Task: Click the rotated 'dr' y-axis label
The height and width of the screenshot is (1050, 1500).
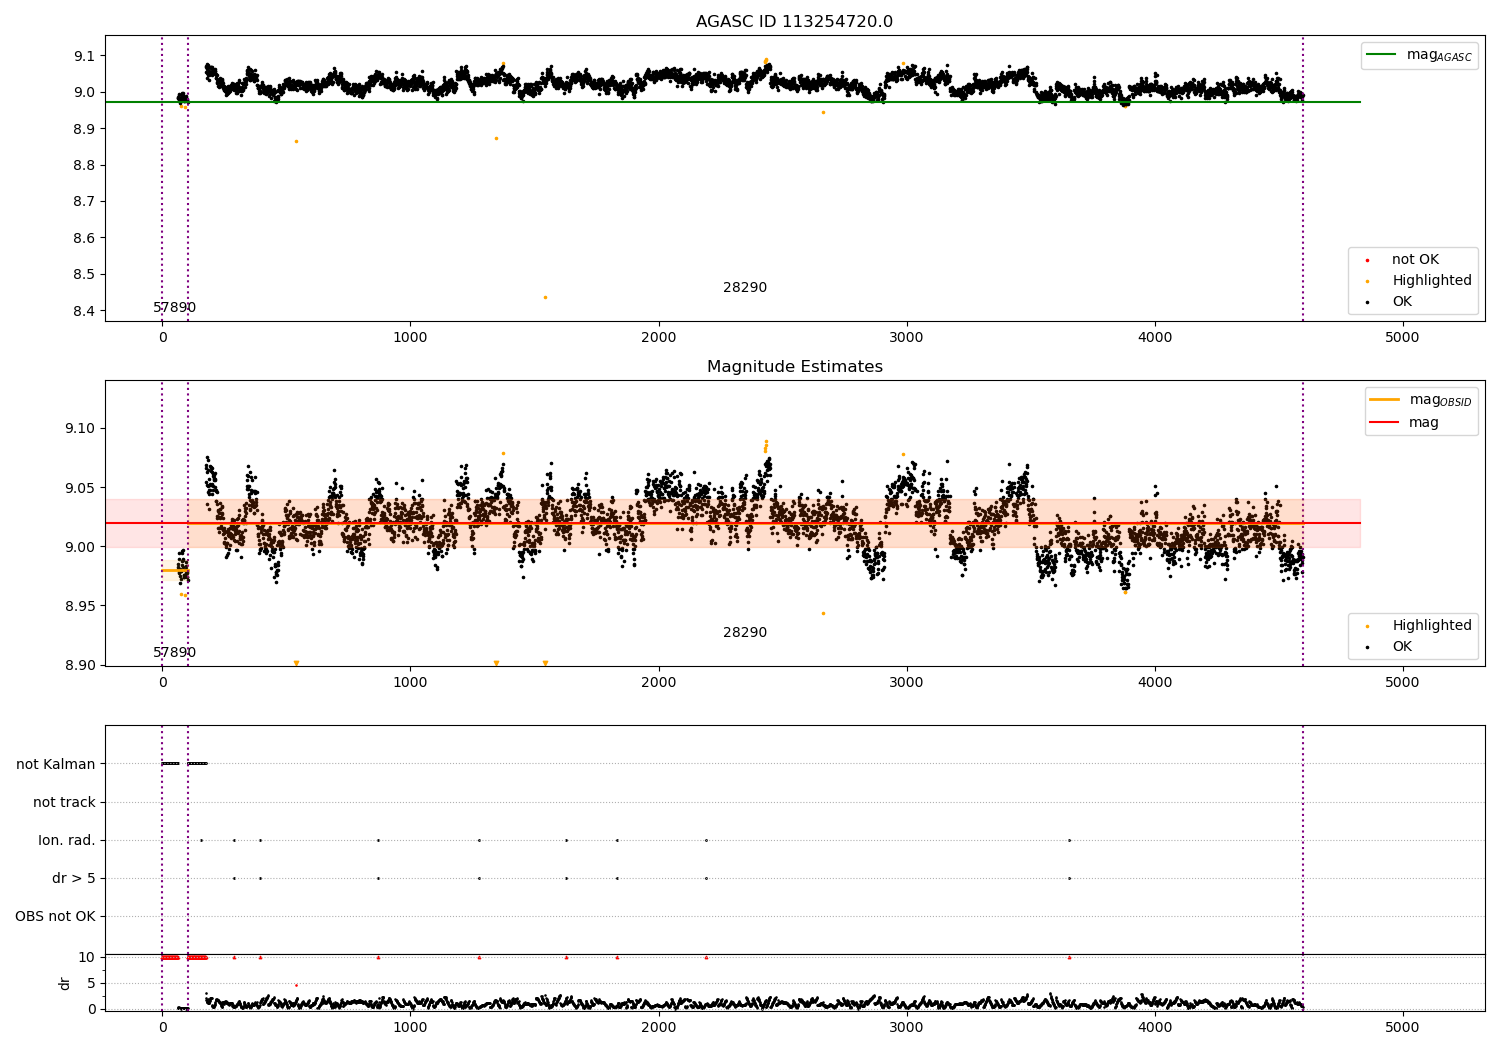Action: point(65,983)
